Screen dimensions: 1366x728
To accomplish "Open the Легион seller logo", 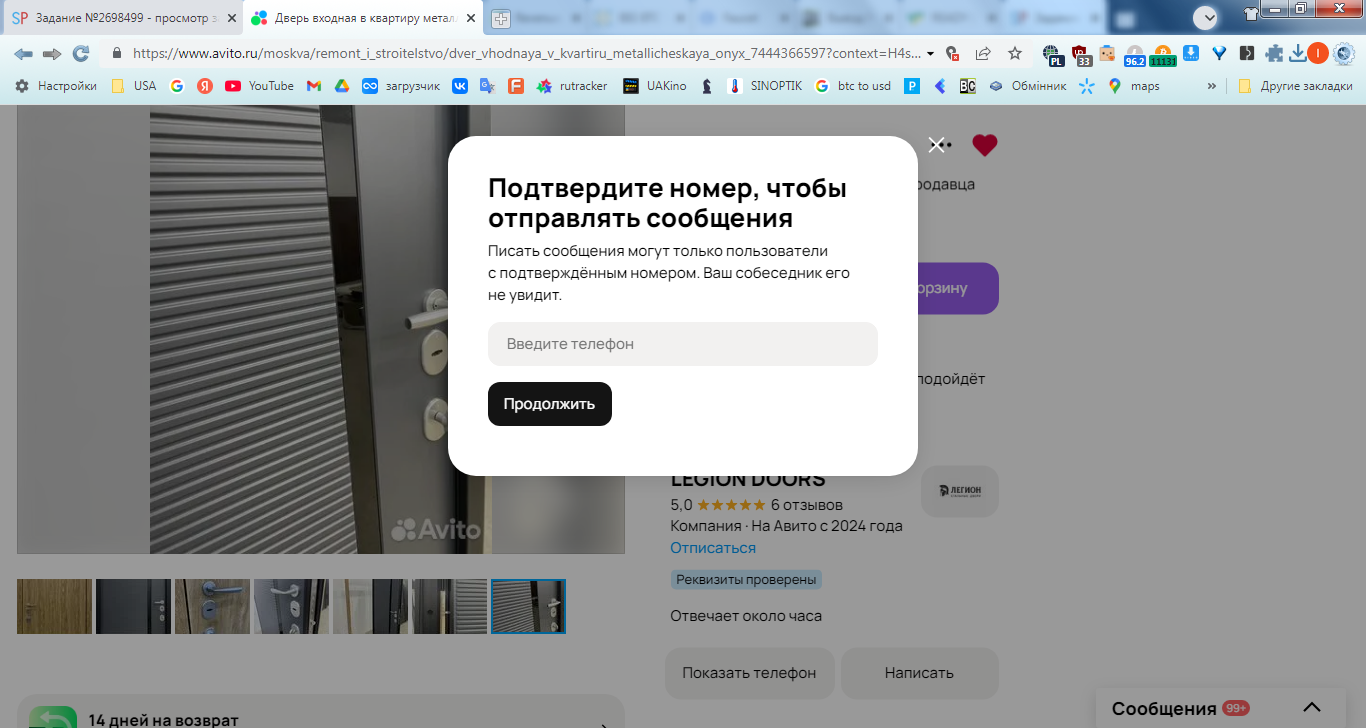I will [x=960, y=491].
